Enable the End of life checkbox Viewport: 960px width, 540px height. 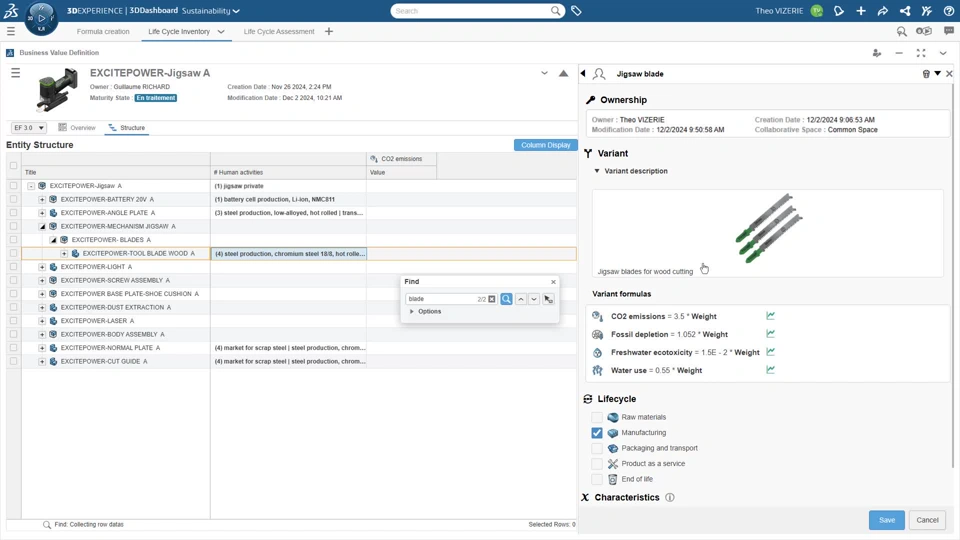pos(596,479)
